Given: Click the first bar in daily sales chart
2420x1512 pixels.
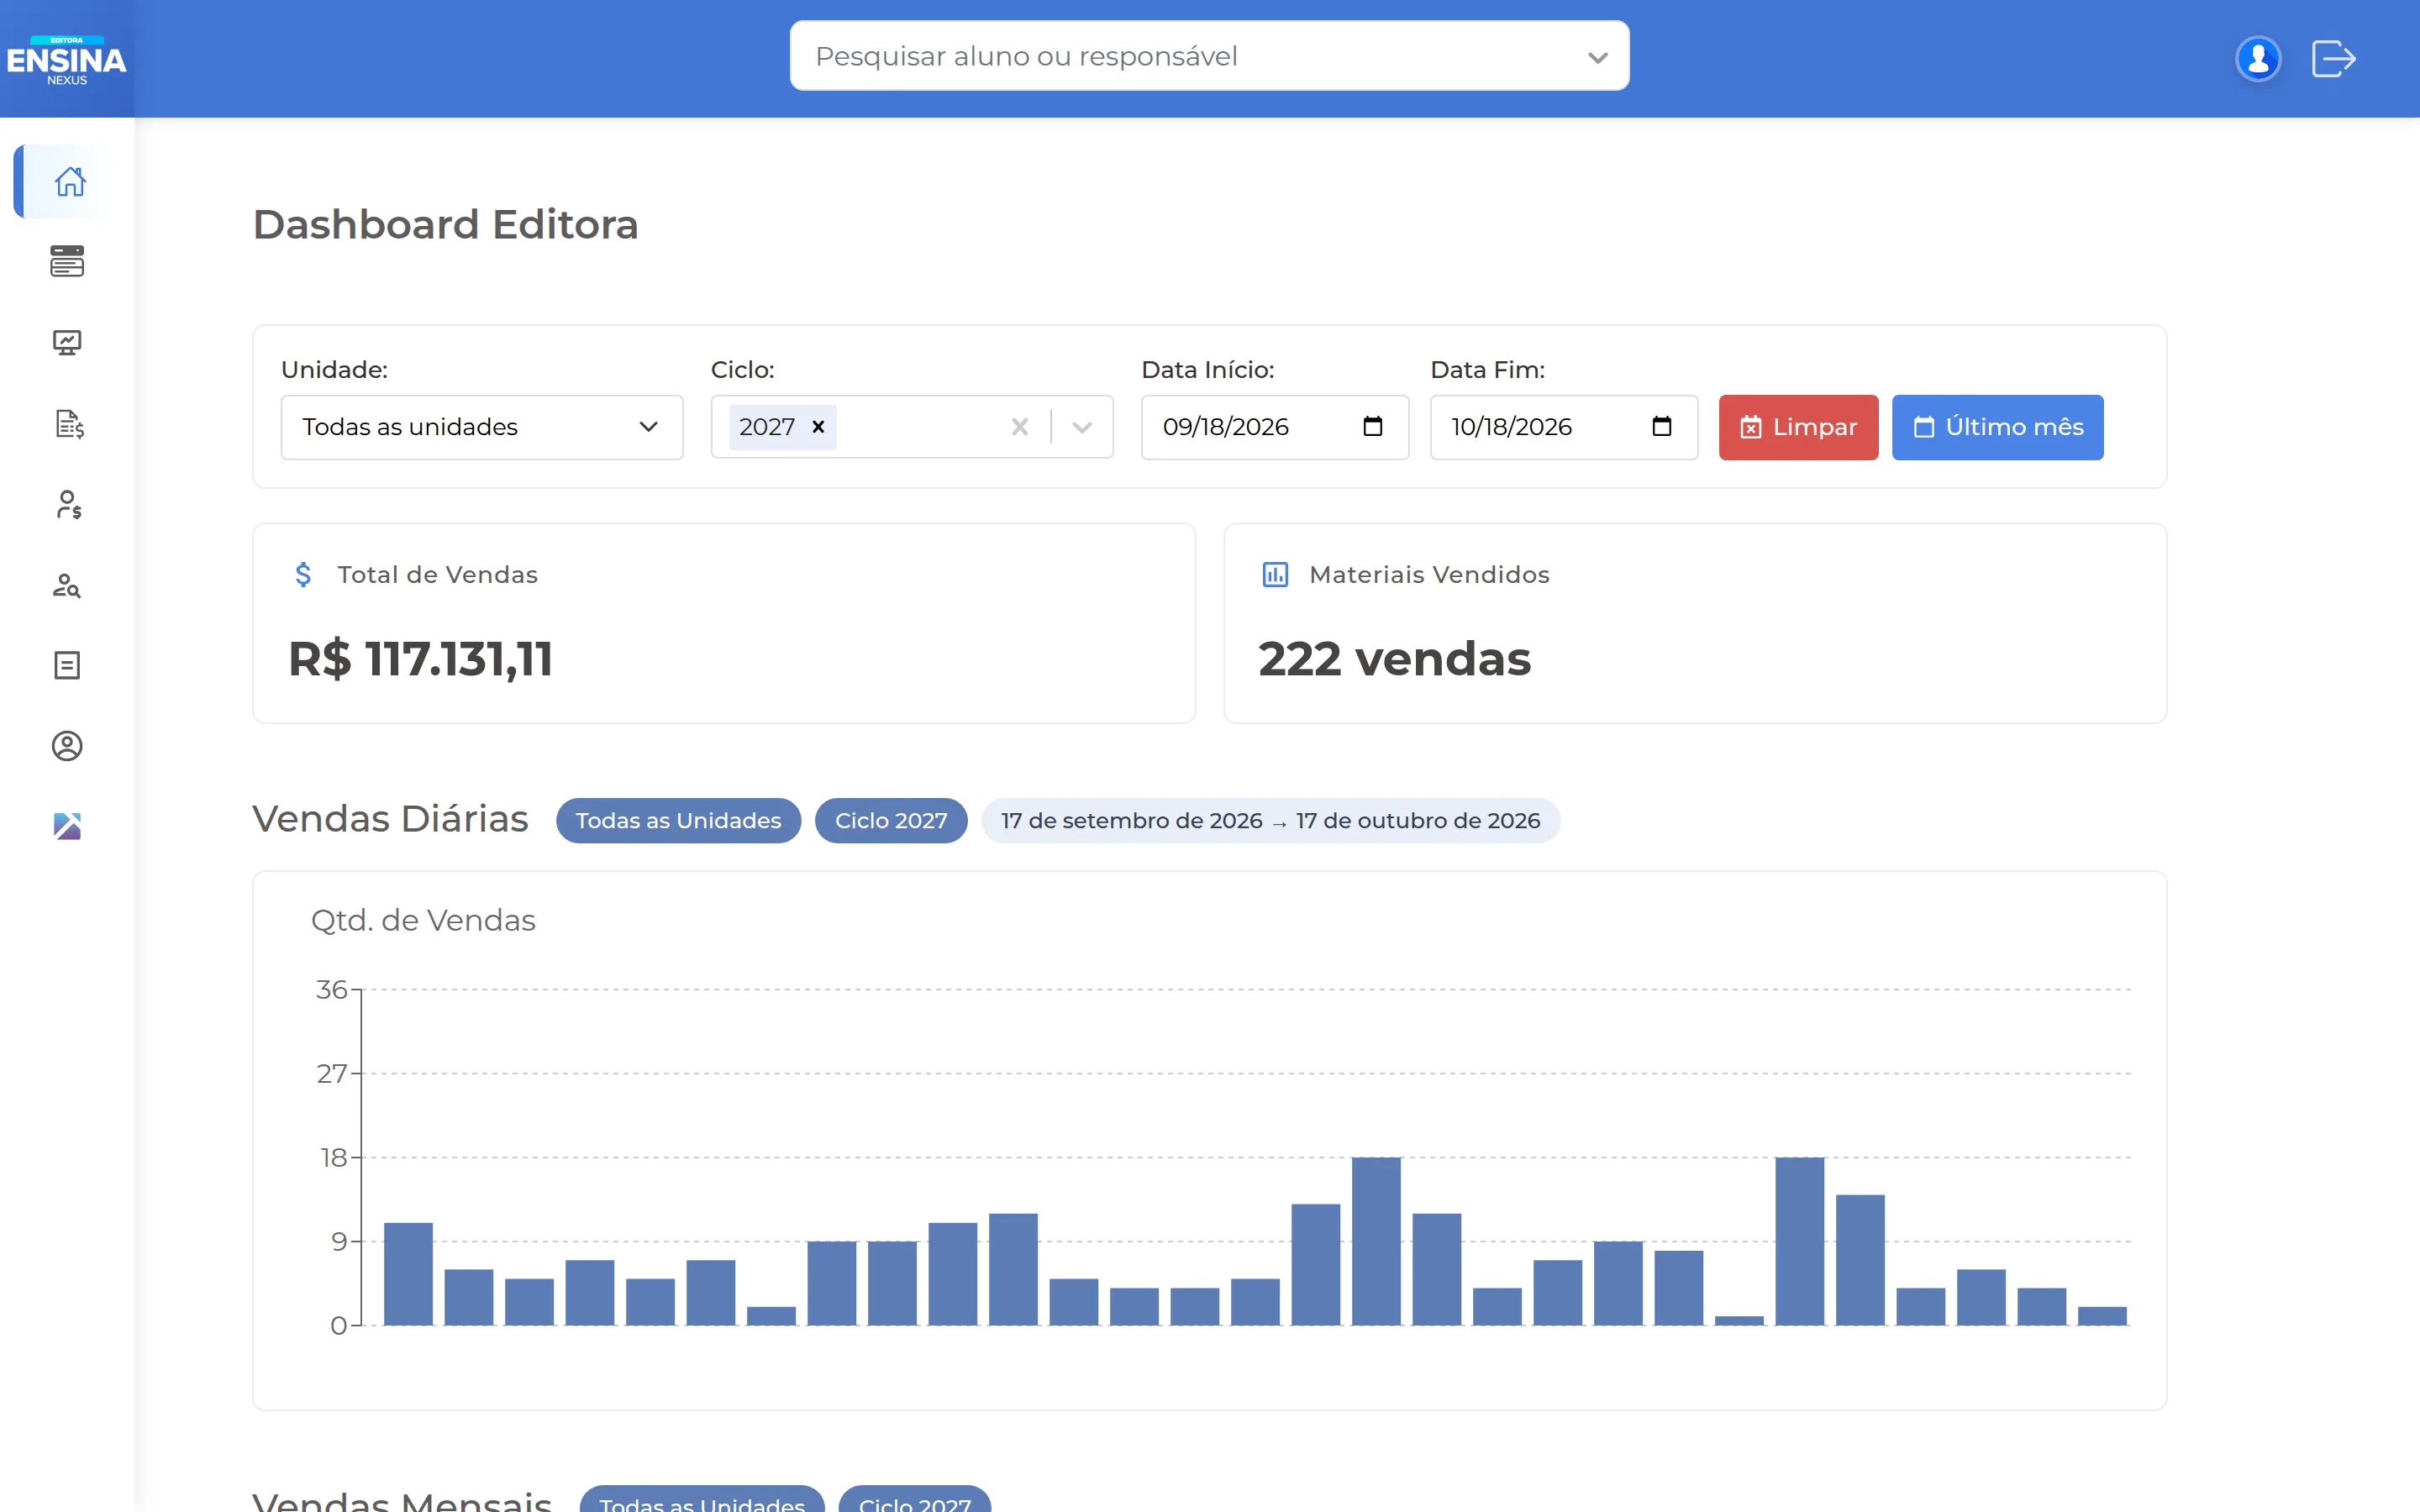Looking at the screenshot, I should (408, 1274).
